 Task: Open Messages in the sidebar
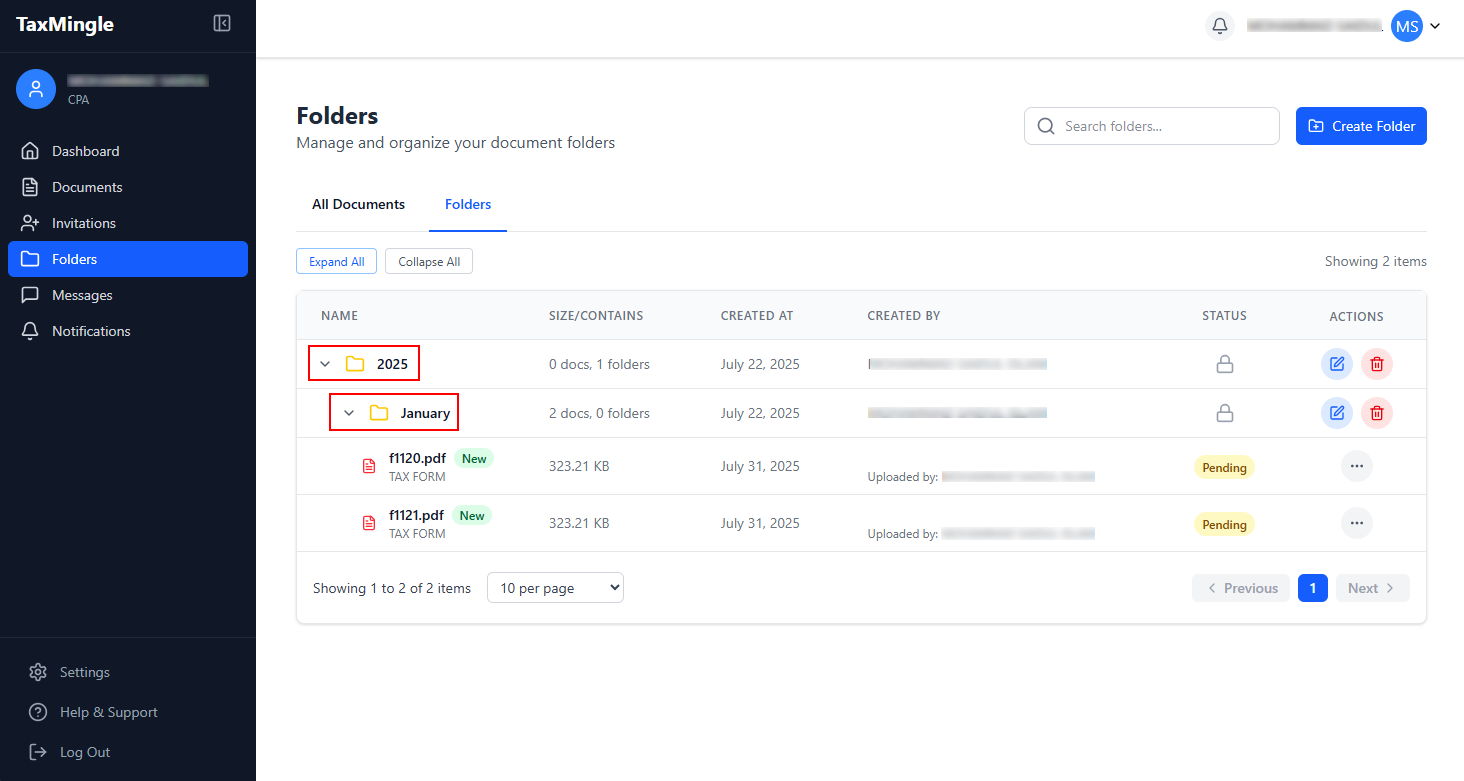point(82,295)
